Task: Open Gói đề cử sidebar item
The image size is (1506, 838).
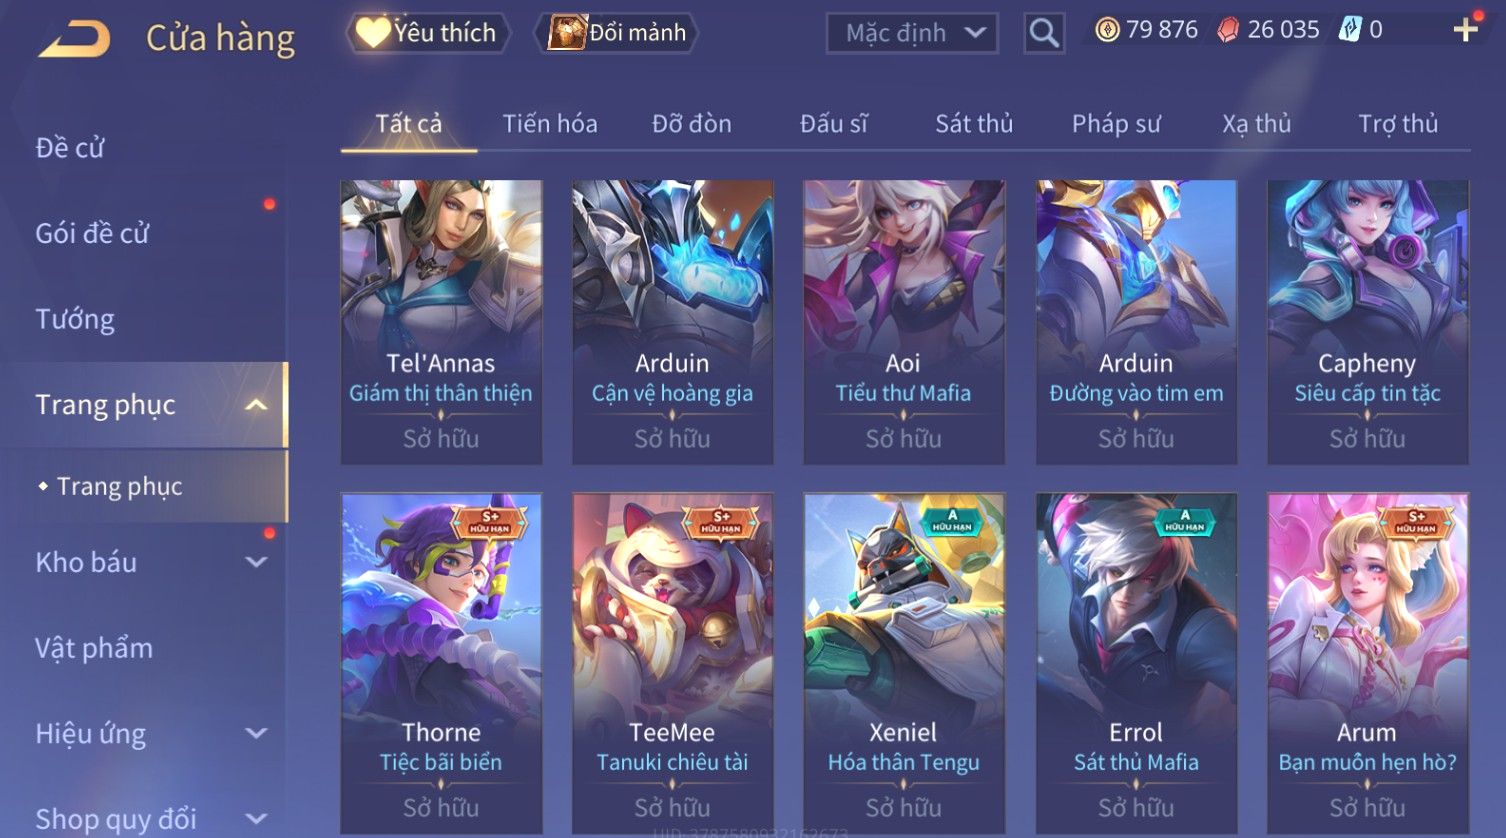Action: click(x=92, y=233)
